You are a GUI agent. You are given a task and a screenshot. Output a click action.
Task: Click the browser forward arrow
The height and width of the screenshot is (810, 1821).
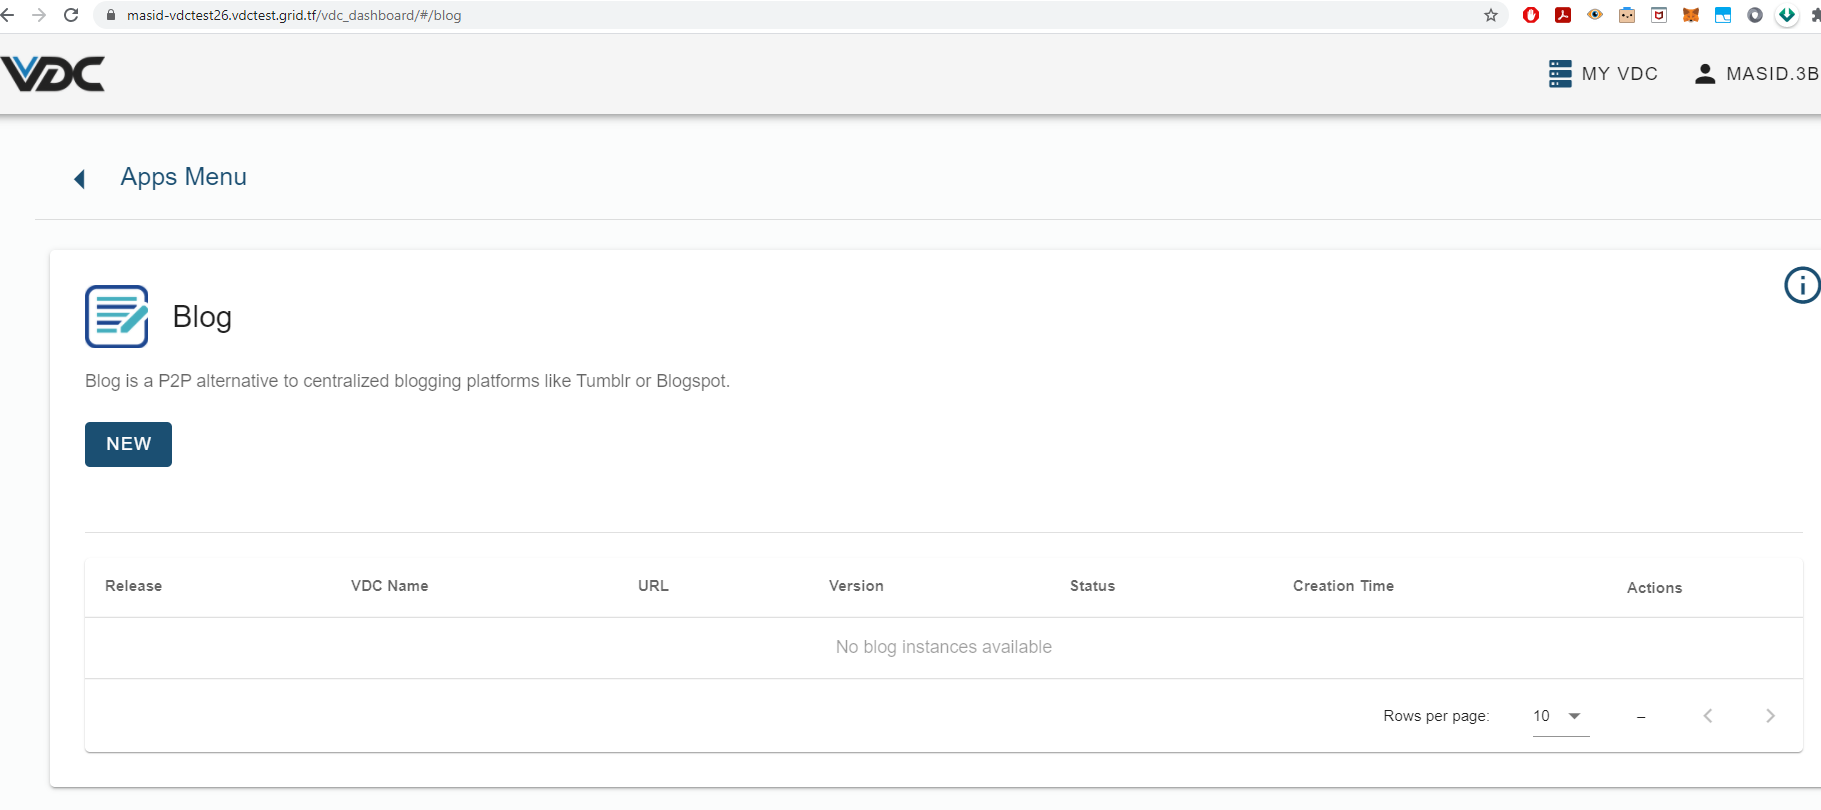coord(39,15)
